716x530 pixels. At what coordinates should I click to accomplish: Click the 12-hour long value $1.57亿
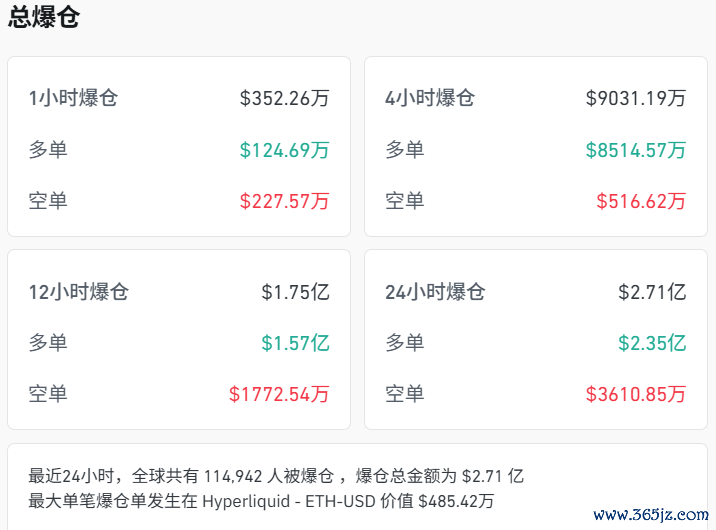[x=295, y=343]
